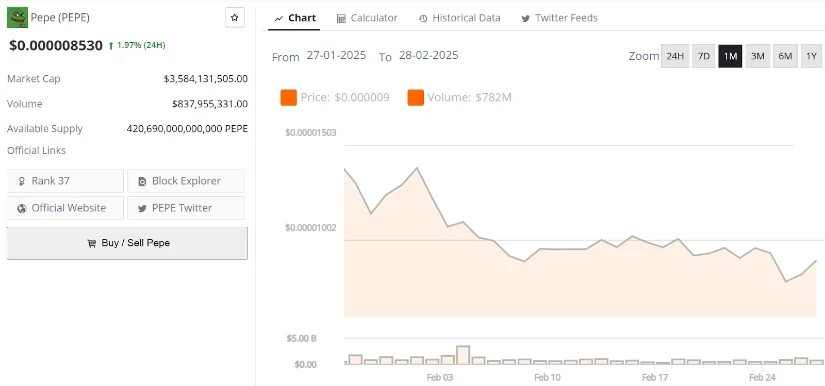Click the Feb 17 axis date label

click(x=655, y=377)
